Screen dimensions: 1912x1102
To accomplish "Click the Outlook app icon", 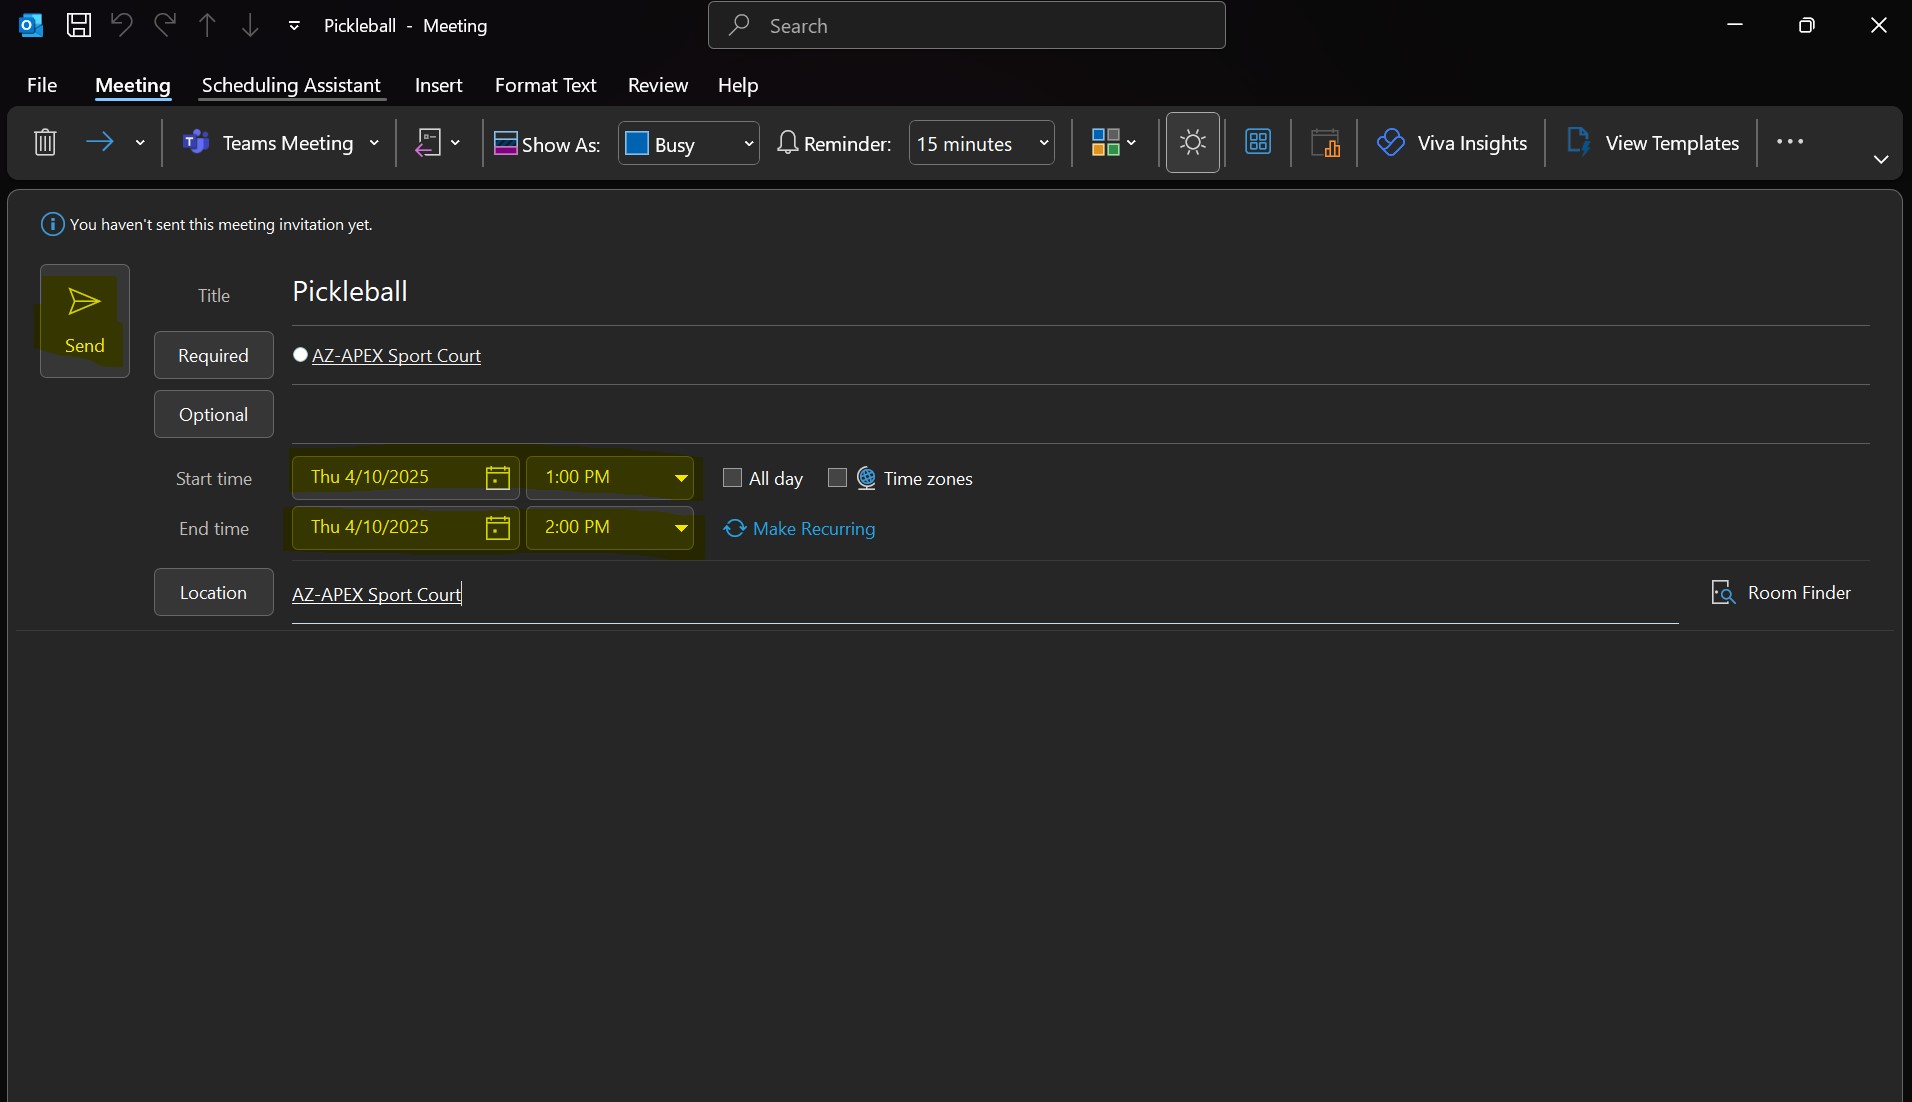I will (x=31, y=25).
